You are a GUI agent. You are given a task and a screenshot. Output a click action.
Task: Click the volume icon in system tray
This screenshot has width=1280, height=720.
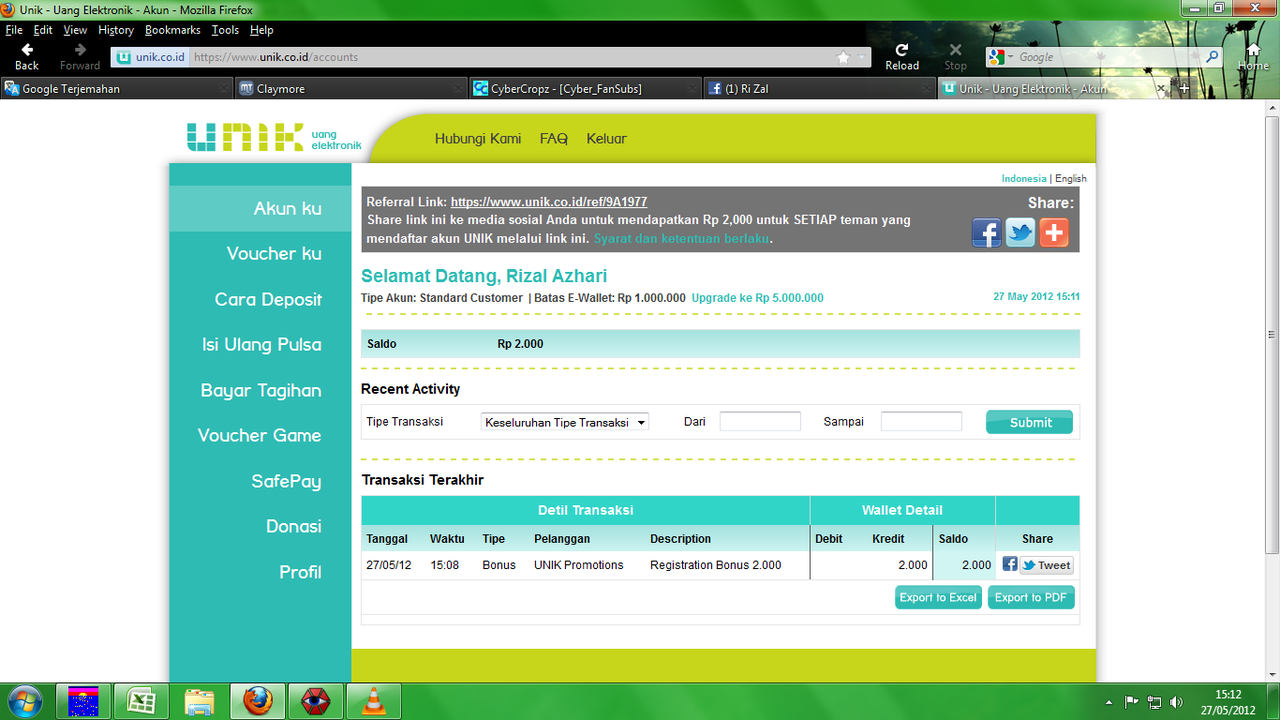(1176, 702)
